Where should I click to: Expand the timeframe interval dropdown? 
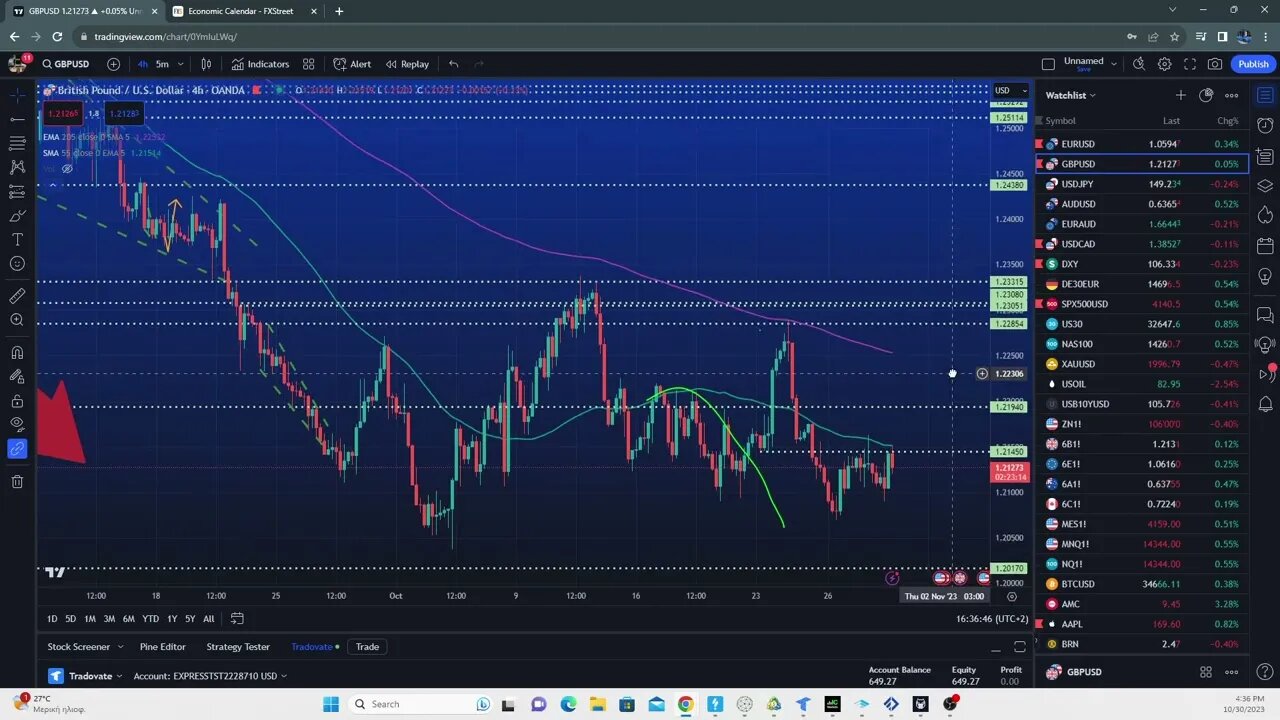180,64
